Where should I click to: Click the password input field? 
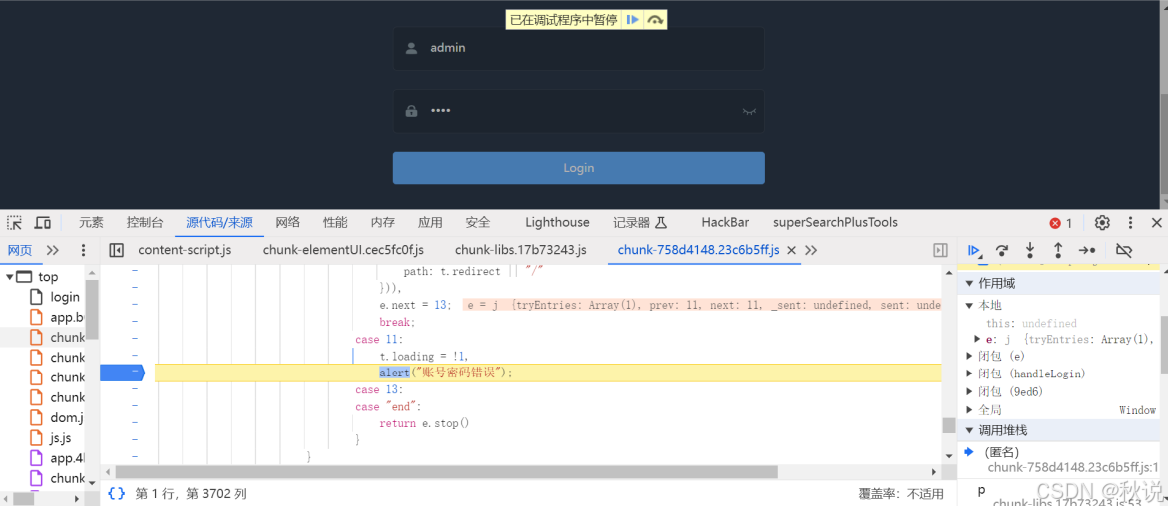(579, 111)
